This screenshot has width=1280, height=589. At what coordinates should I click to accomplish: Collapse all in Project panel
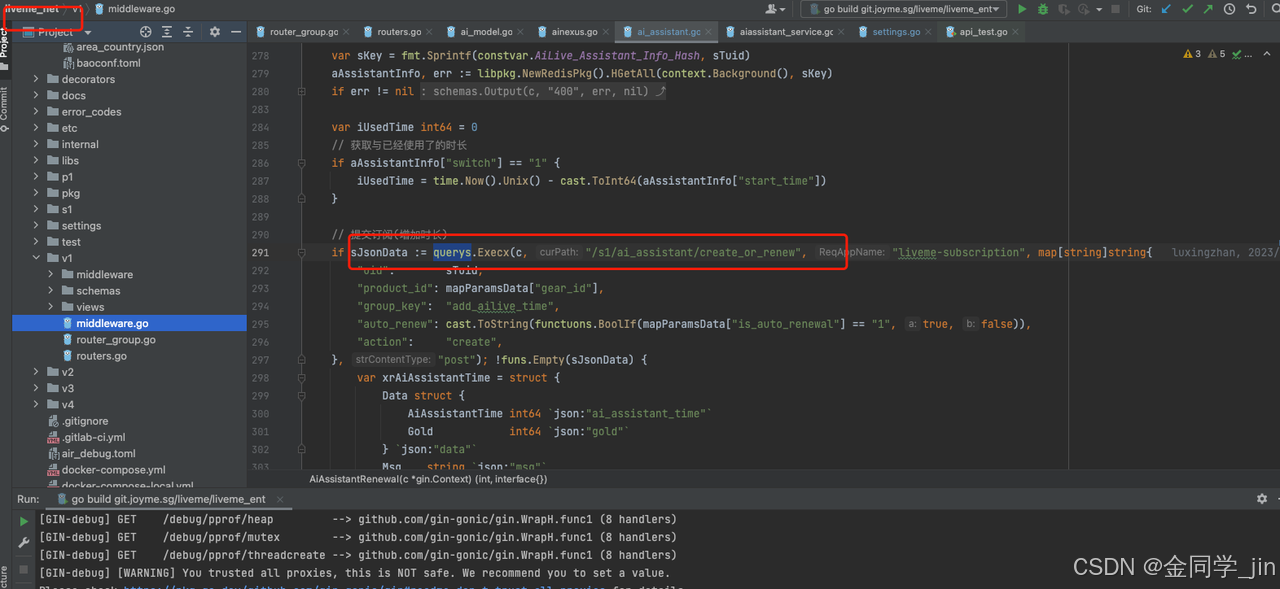tap(188, 32)
